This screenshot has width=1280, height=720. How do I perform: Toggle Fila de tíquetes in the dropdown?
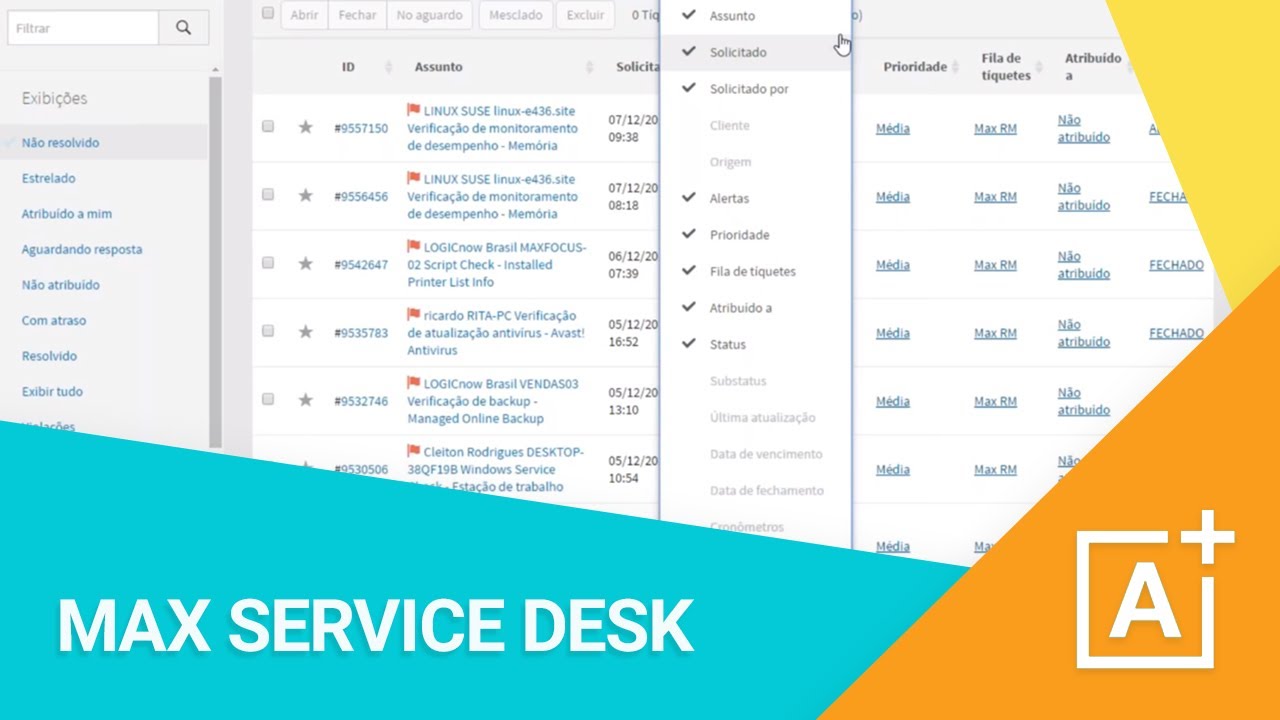pos(756,271)
